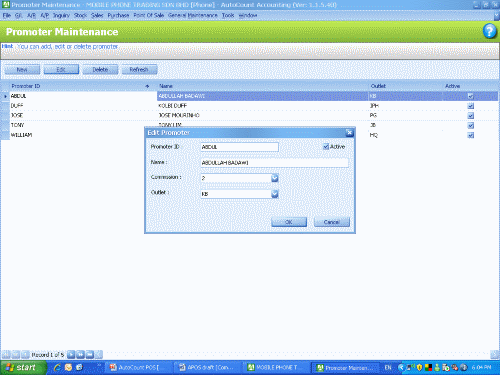The height and width of the screenshot is (375, 500).
Task: Launch Internet Explorer from quick launch
Action: [57, 367]
